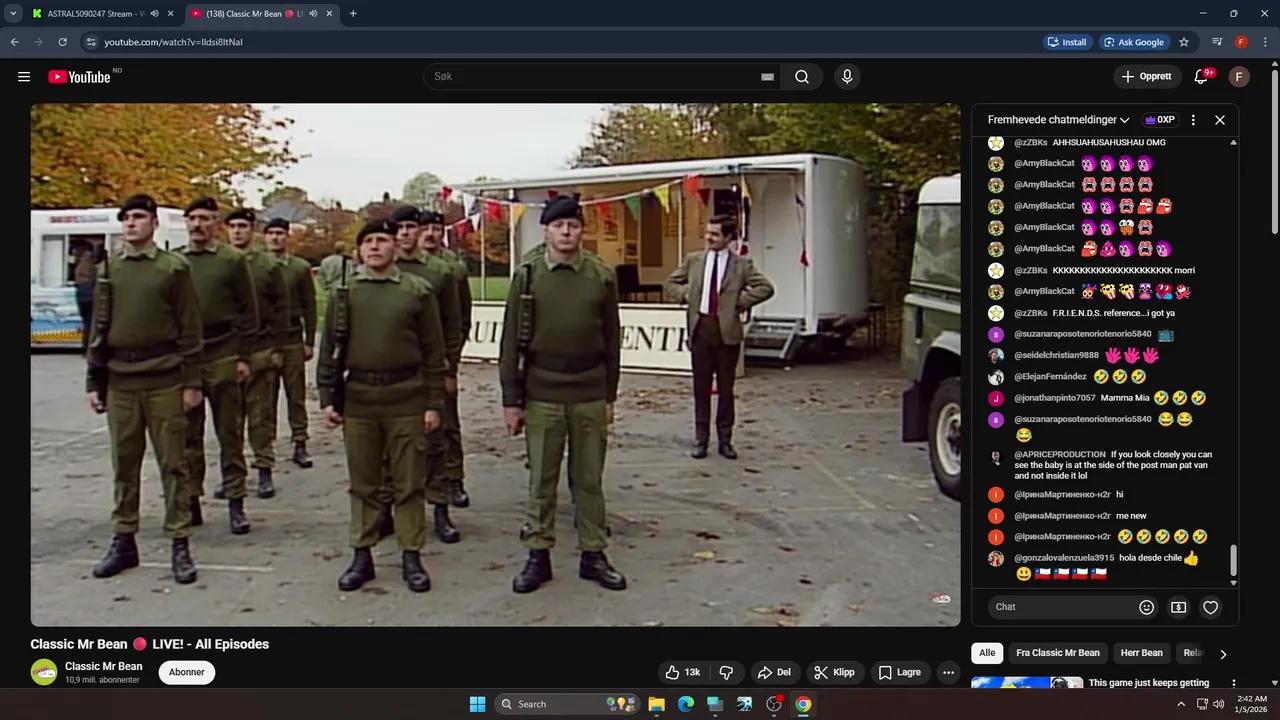Open the YouTube hamburger guide menu
The height and width of the screenshot is (720, 1280).
pos(24,77)
